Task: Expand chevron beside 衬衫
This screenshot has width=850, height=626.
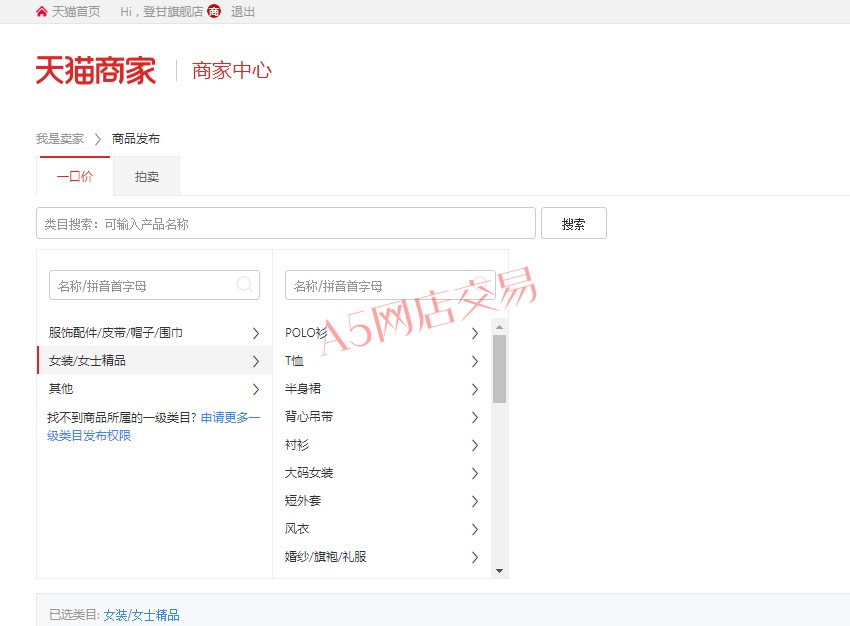Action: 475,445
